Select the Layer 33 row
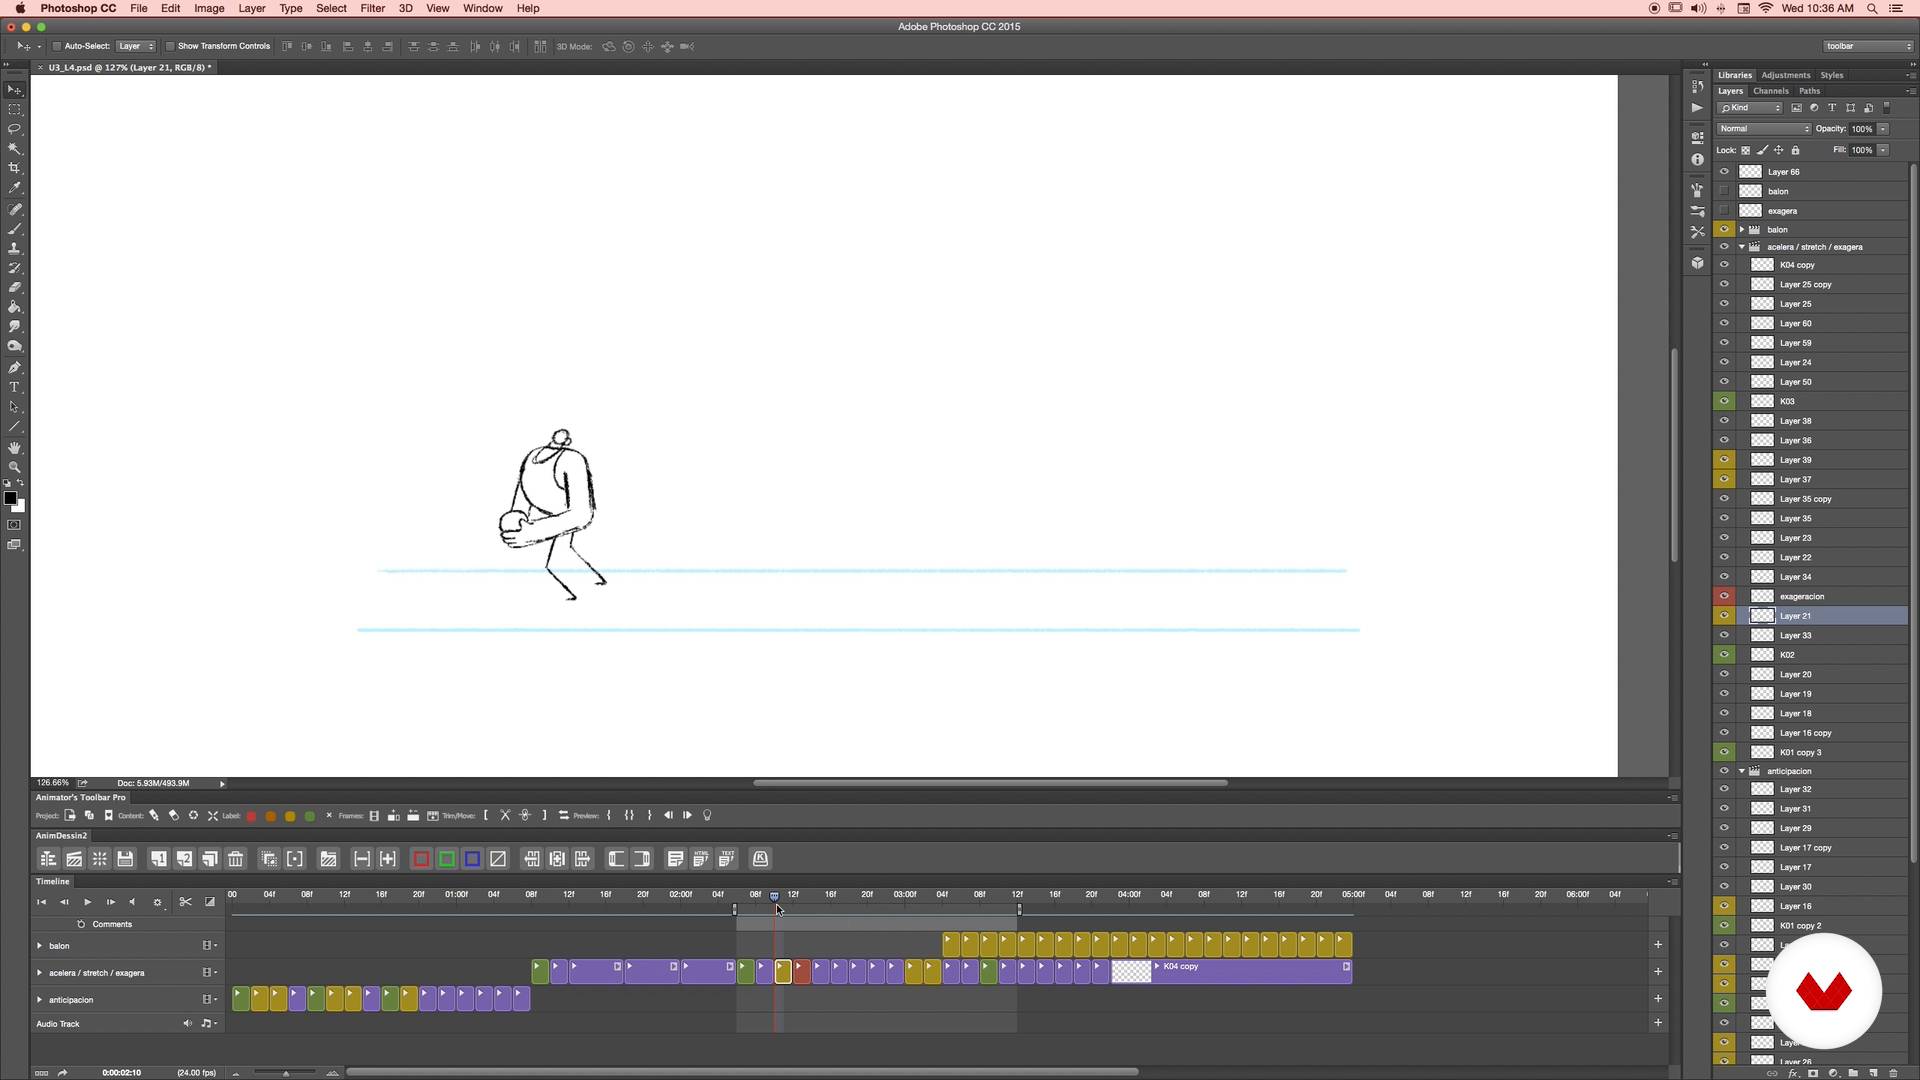The width and height of the screenshot is (1920, 1080). pos(1810,636)
